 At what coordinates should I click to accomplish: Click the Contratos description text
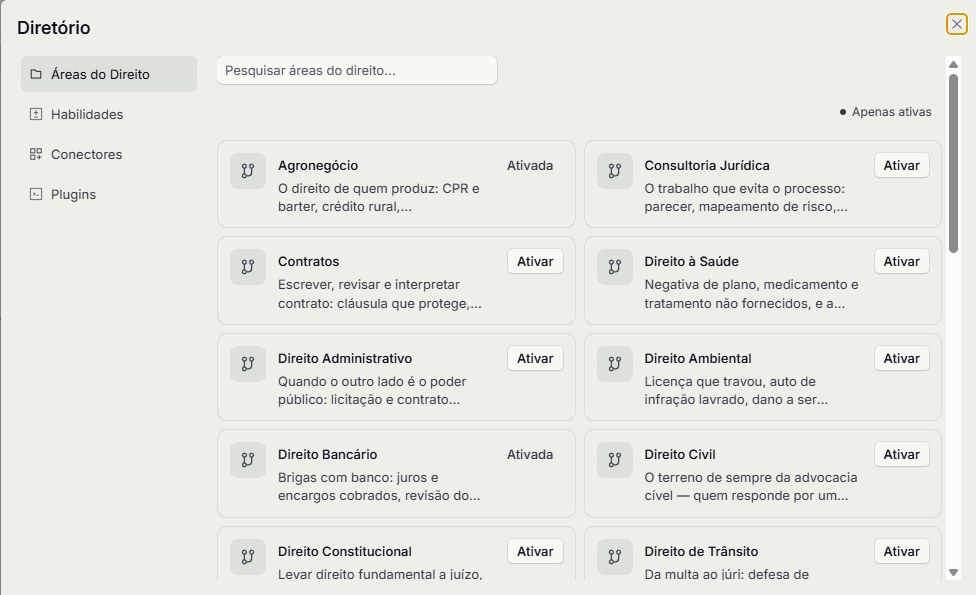[380, 294]
